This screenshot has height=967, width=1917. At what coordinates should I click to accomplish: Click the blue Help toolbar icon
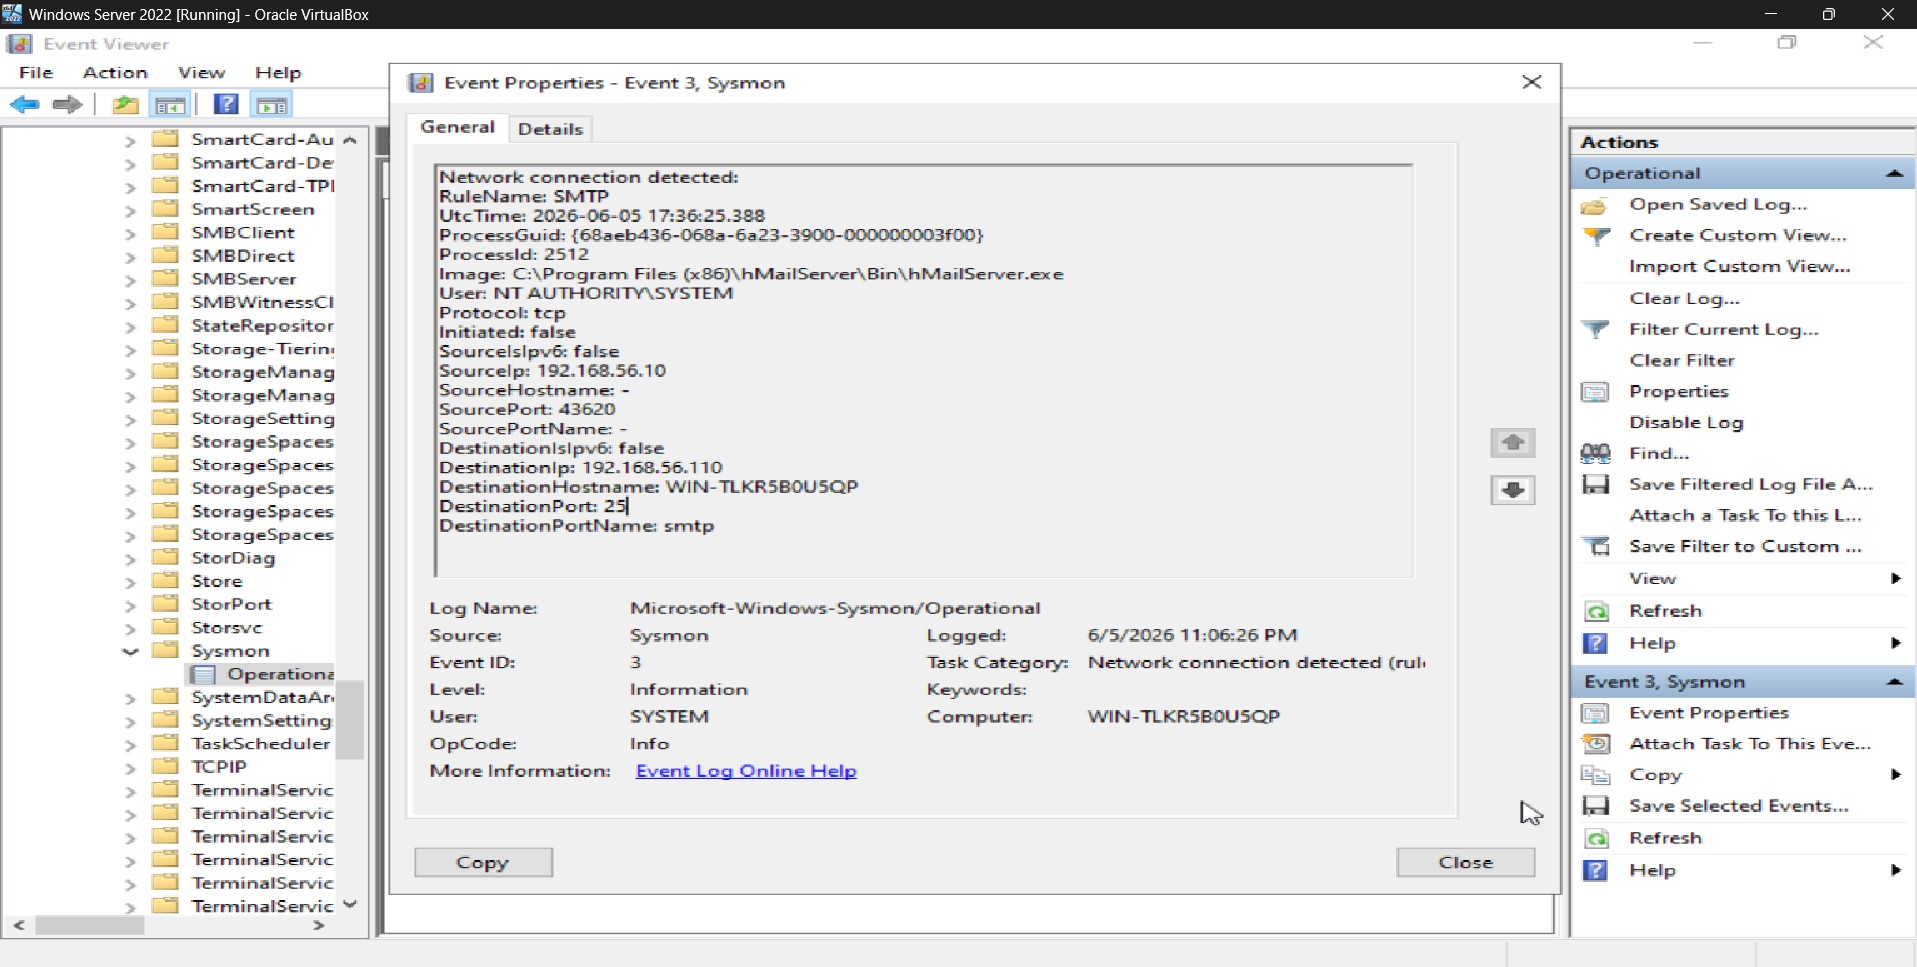coord(227,104)
